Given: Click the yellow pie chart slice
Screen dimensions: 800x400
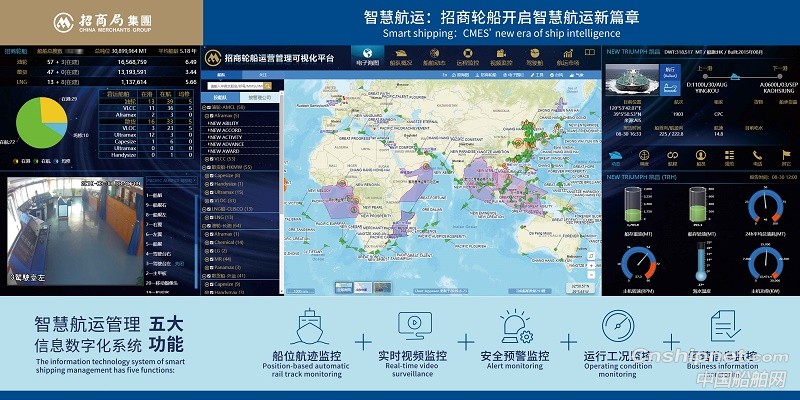Looking at the screenshot, I should 52,109.
